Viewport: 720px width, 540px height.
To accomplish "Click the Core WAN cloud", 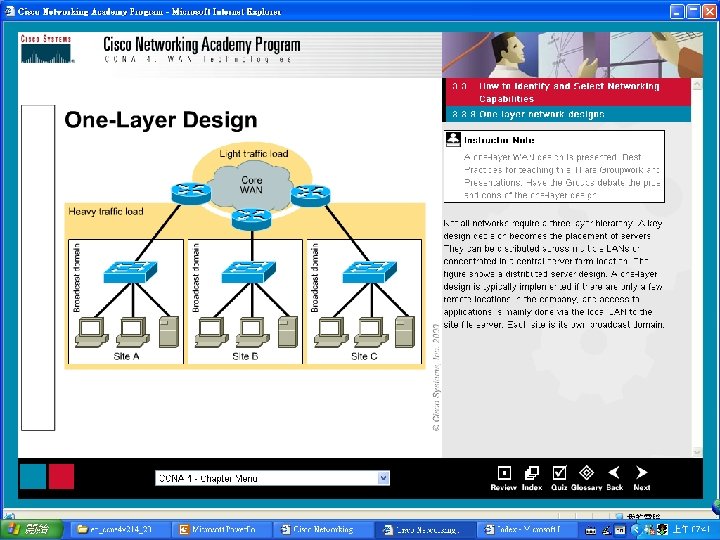I will tap(251, 186).
